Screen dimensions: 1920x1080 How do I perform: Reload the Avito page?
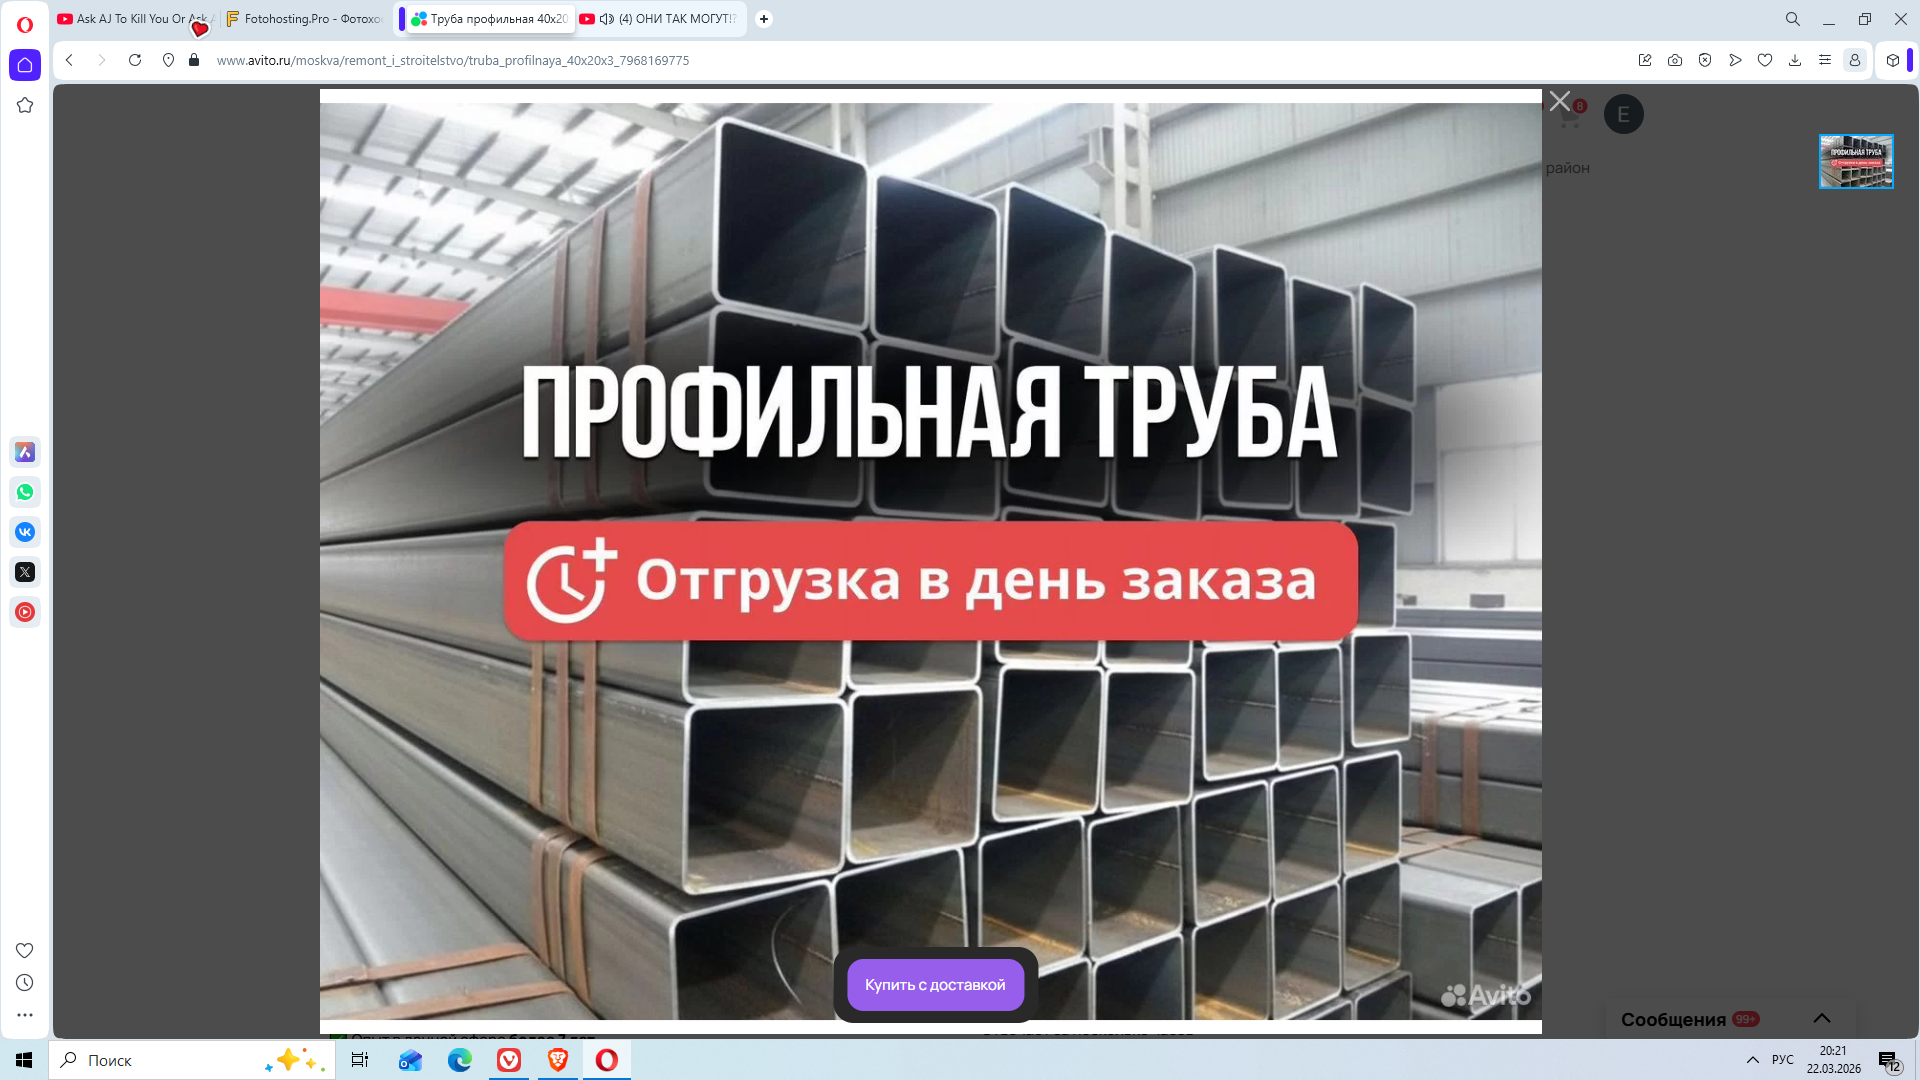click(135, 60)
